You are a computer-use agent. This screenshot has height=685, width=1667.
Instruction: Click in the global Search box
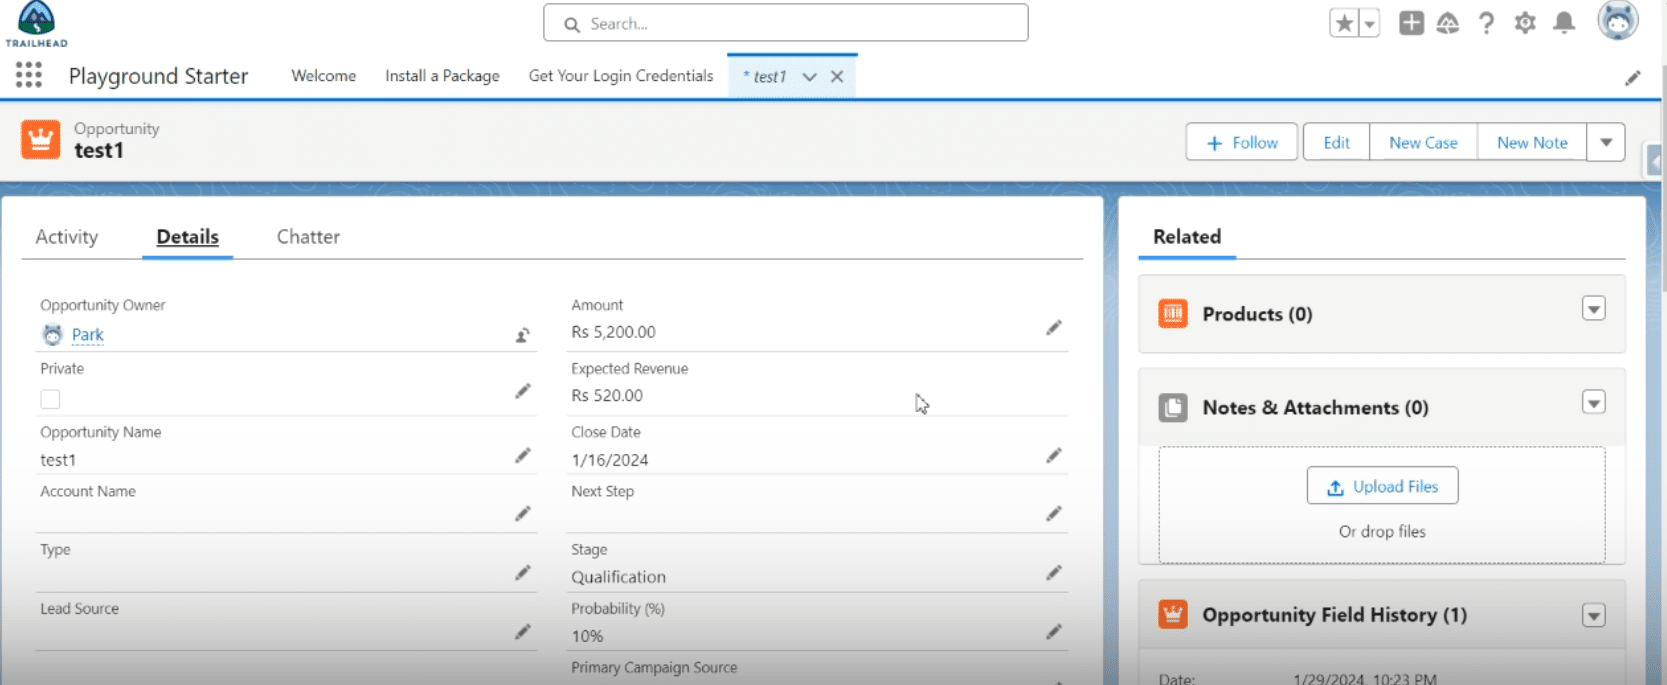click(786, 23)
